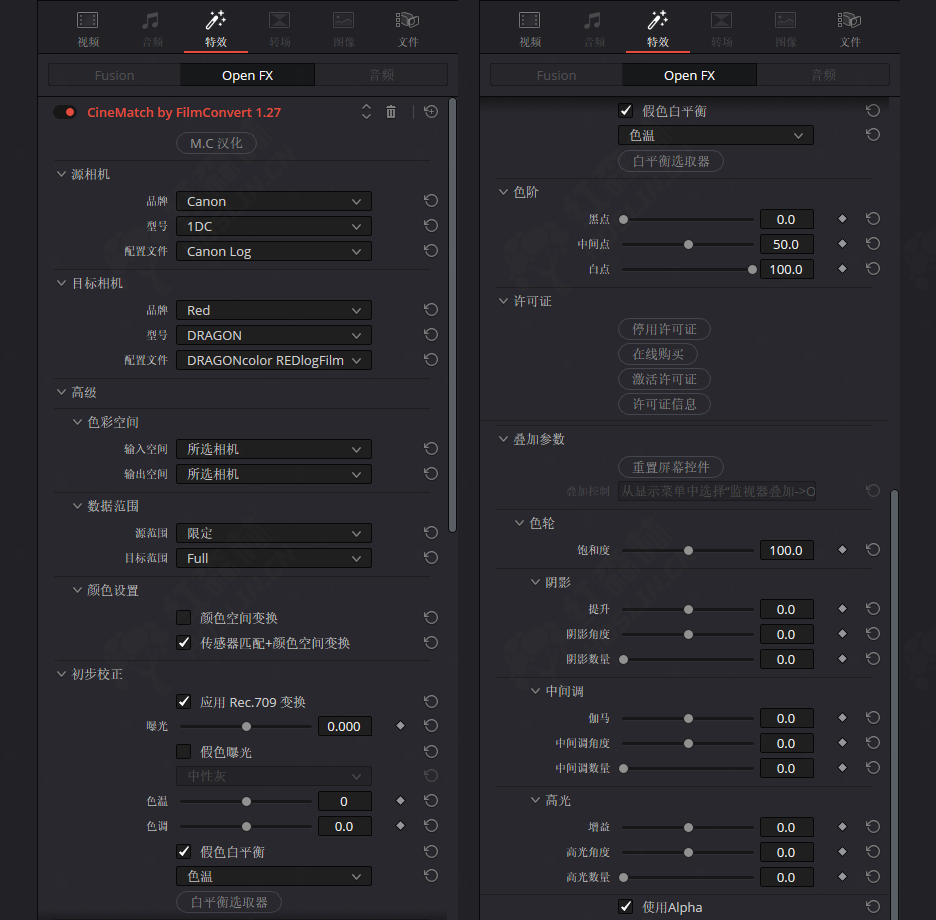Switch to 音频 subtab in left panel
936x920 pixels.
click(x=381, y=75)
